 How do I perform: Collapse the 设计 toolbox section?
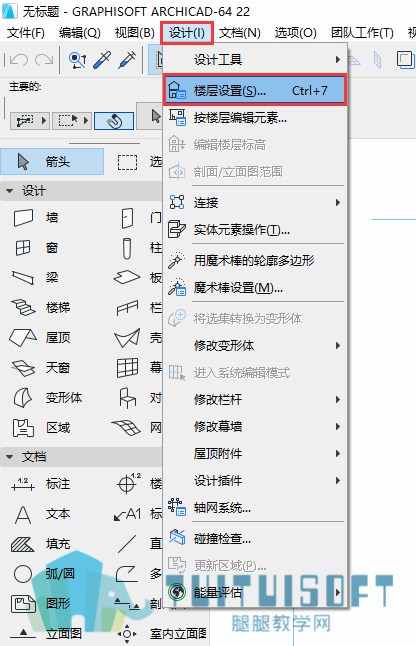pos(10,191)
